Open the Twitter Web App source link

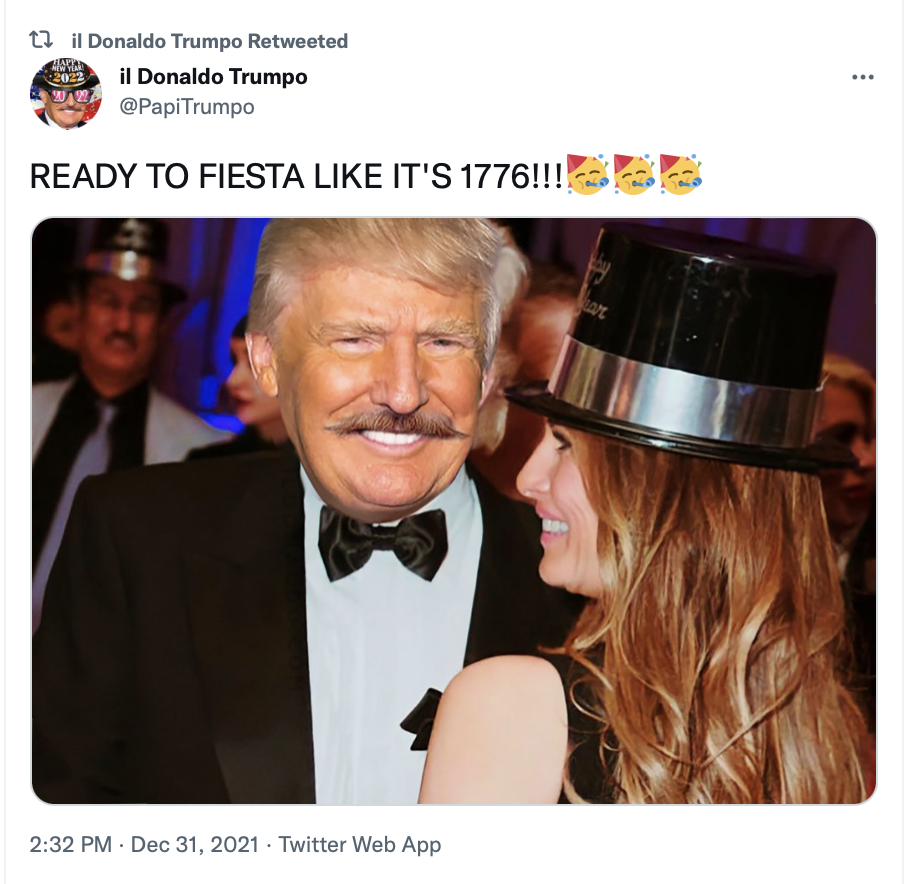tap(360, 845)
